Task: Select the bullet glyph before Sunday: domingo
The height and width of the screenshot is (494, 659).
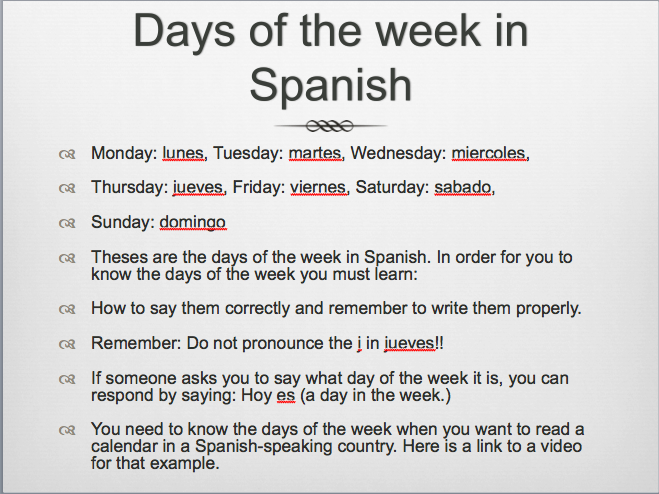Action: (x=68, y=222)
